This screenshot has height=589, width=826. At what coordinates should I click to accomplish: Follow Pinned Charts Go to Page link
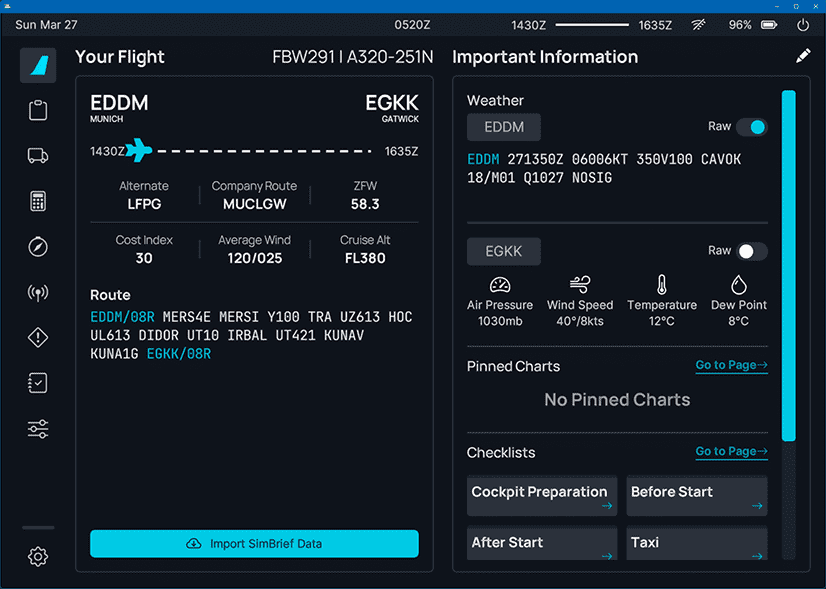pos(731,365)
